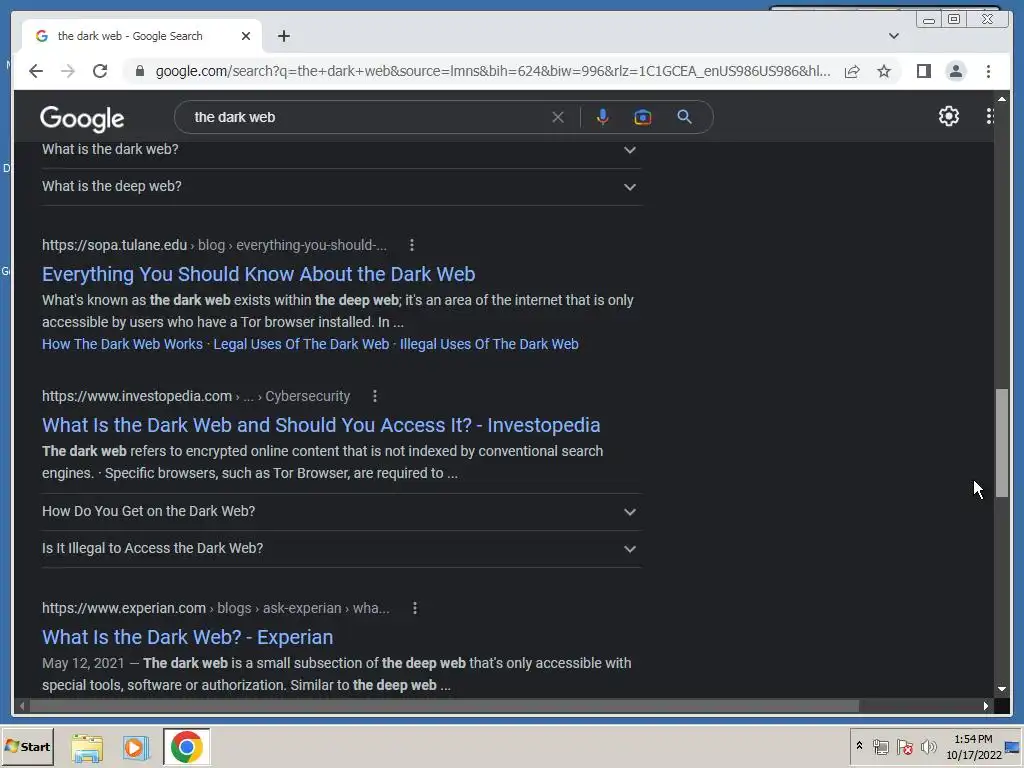Close 'the dark web - Google Search' tab
The width and height of the screenshot is (1024, 768).
click(x=246, y=36)
